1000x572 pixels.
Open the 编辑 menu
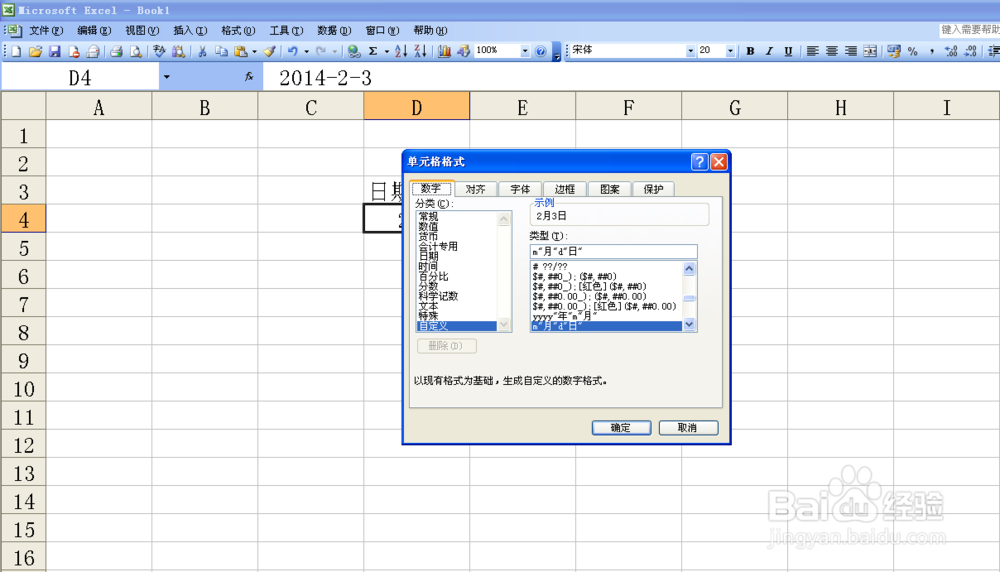[94, 31]
